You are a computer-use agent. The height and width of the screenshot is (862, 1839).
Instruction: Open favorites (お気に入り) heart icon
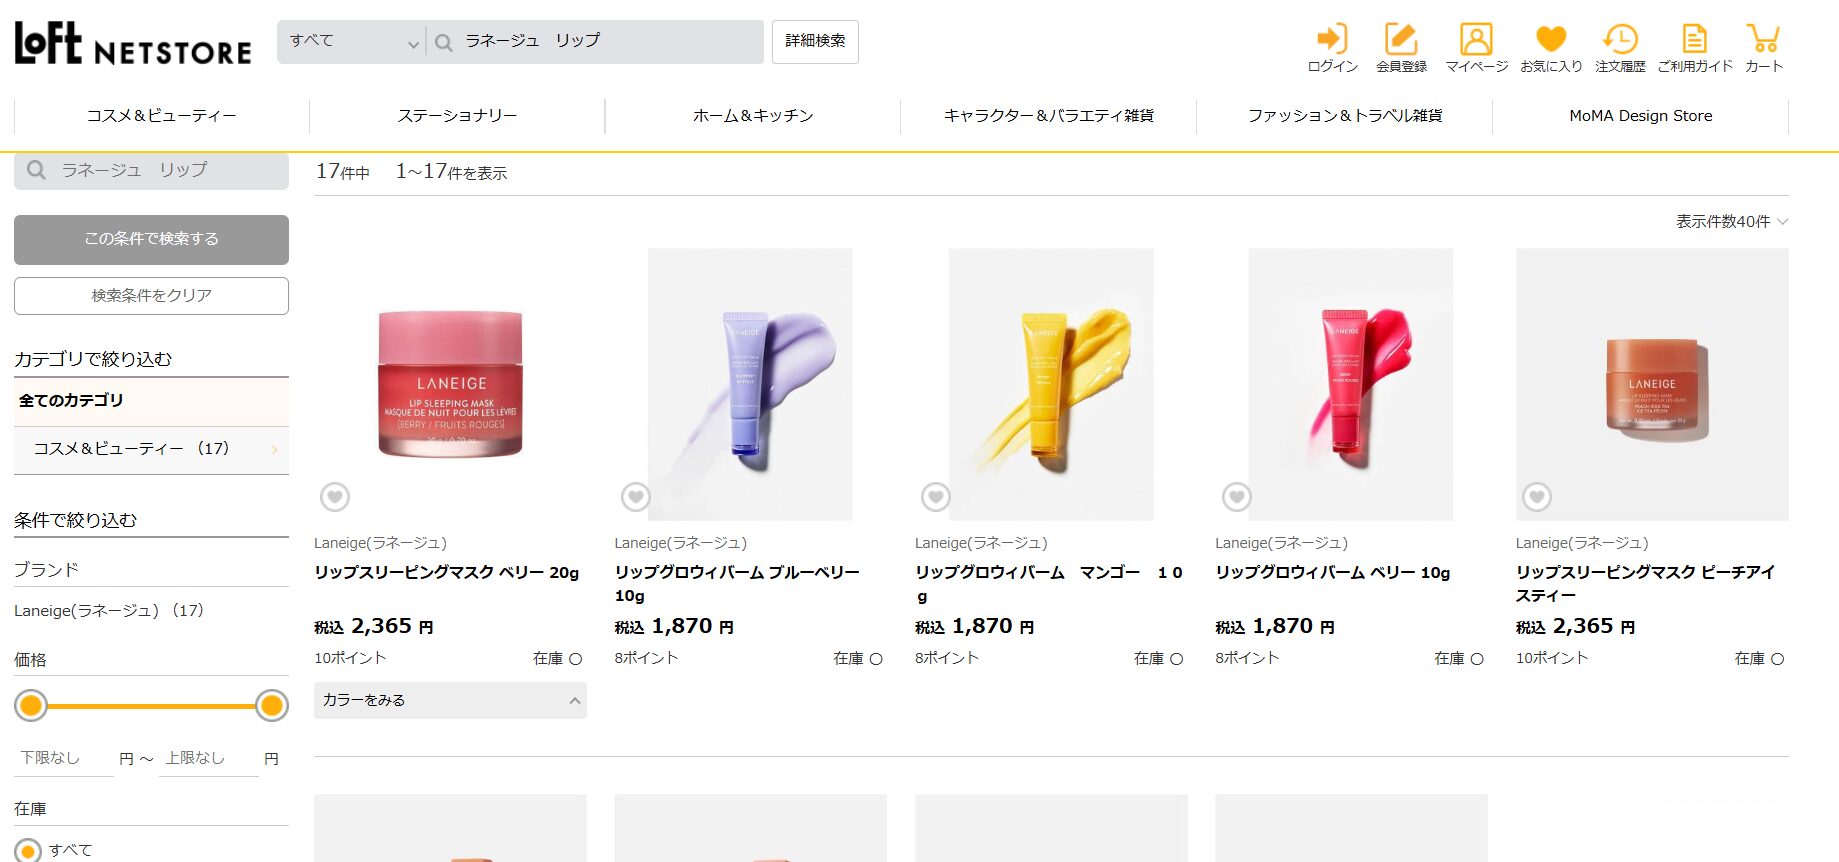tap(1551, 48)
